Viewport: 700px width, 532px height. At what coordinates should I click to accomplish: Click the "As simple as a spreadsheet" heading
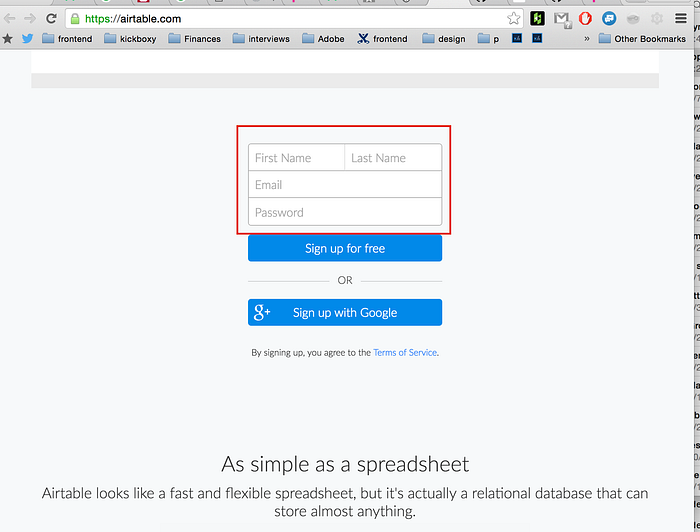pyautogui.click(x=345, y=464)
